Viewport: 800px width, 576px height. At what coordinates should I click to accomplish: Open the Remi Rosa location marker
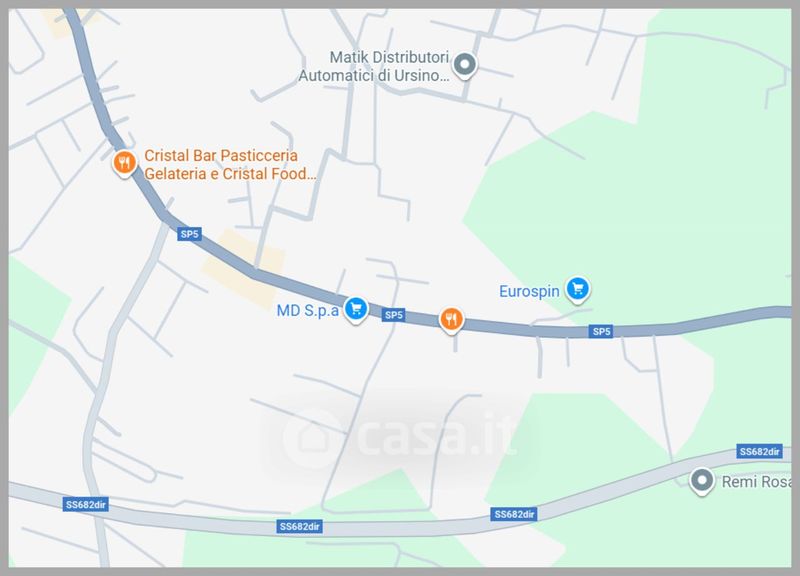pos(702,481)
